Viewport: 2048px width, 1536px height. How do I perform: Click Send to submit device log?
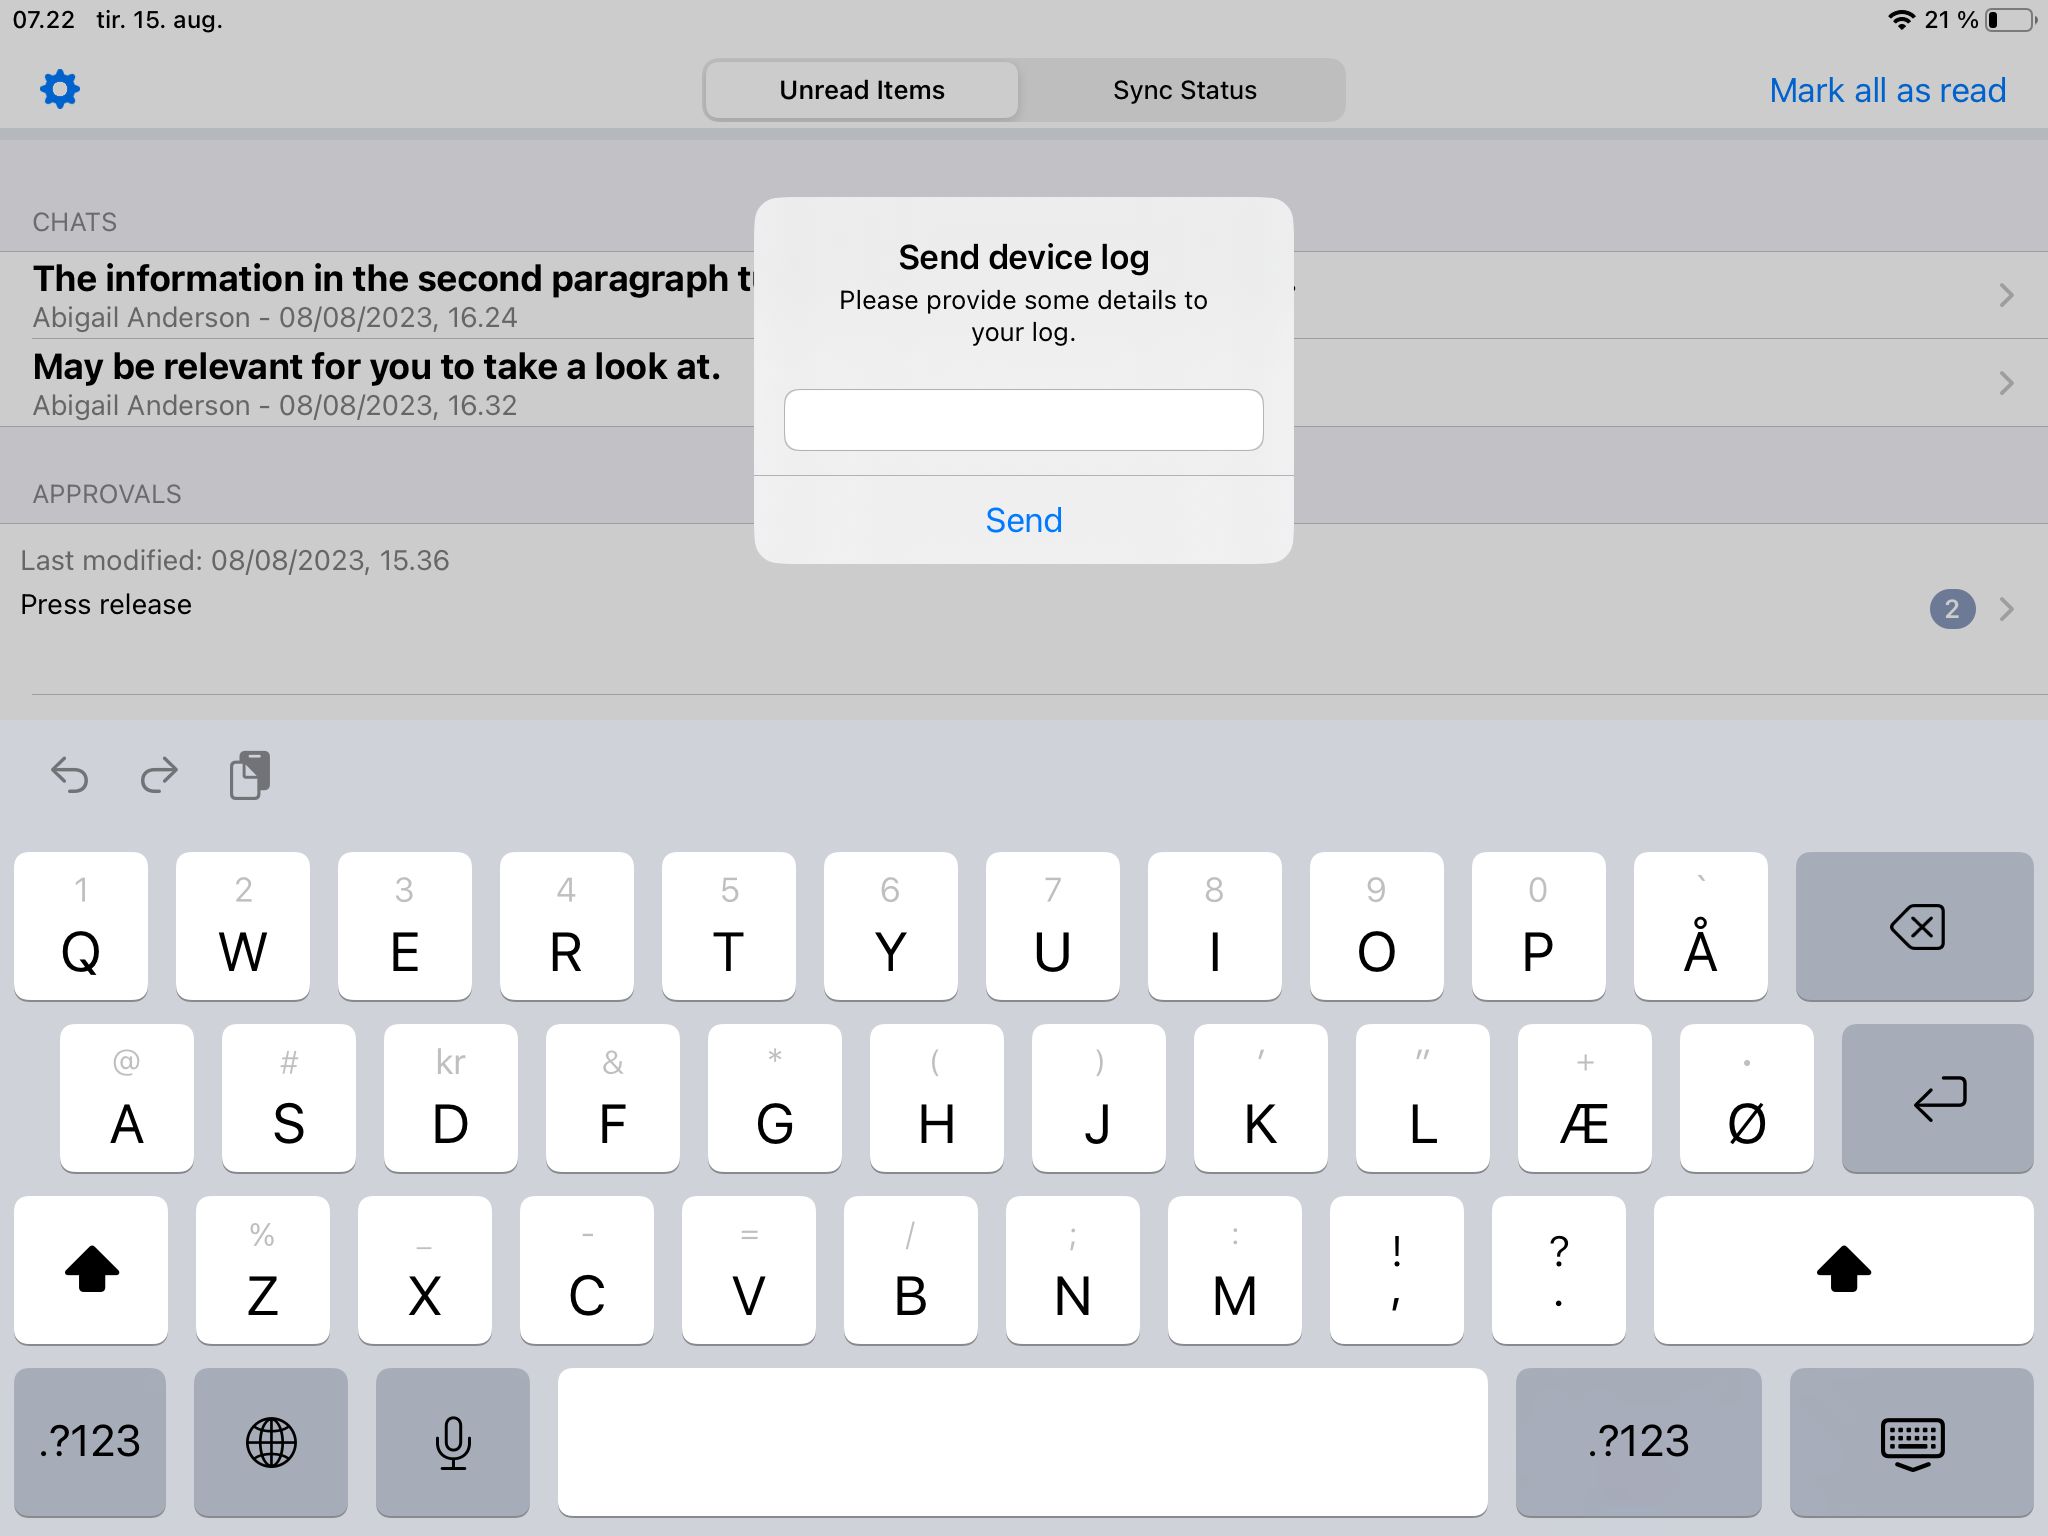coord(1024,518)
